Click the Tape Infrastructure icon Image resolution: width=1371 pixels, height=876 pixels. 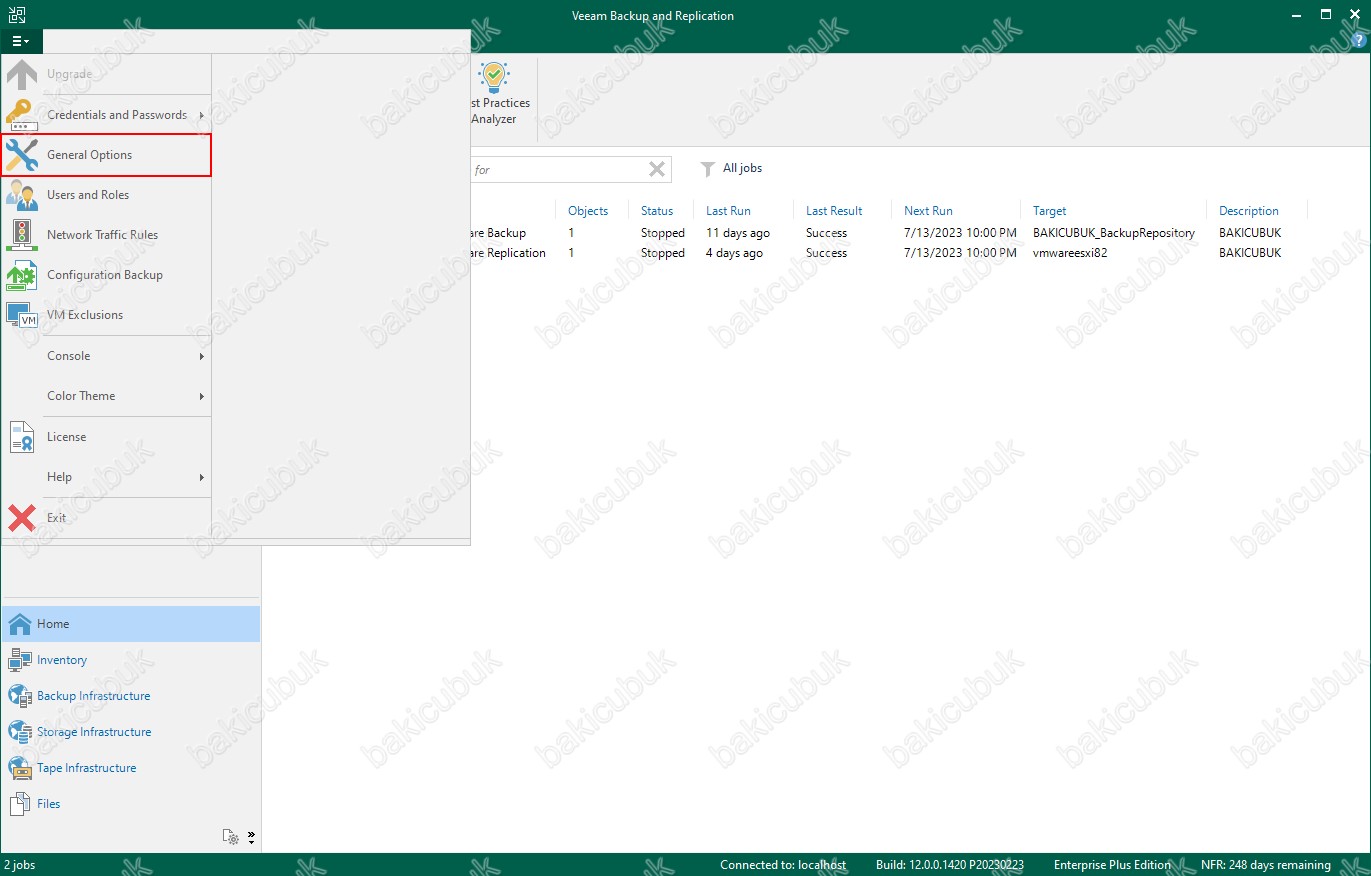pyautogui.click(x=20, y=768)
